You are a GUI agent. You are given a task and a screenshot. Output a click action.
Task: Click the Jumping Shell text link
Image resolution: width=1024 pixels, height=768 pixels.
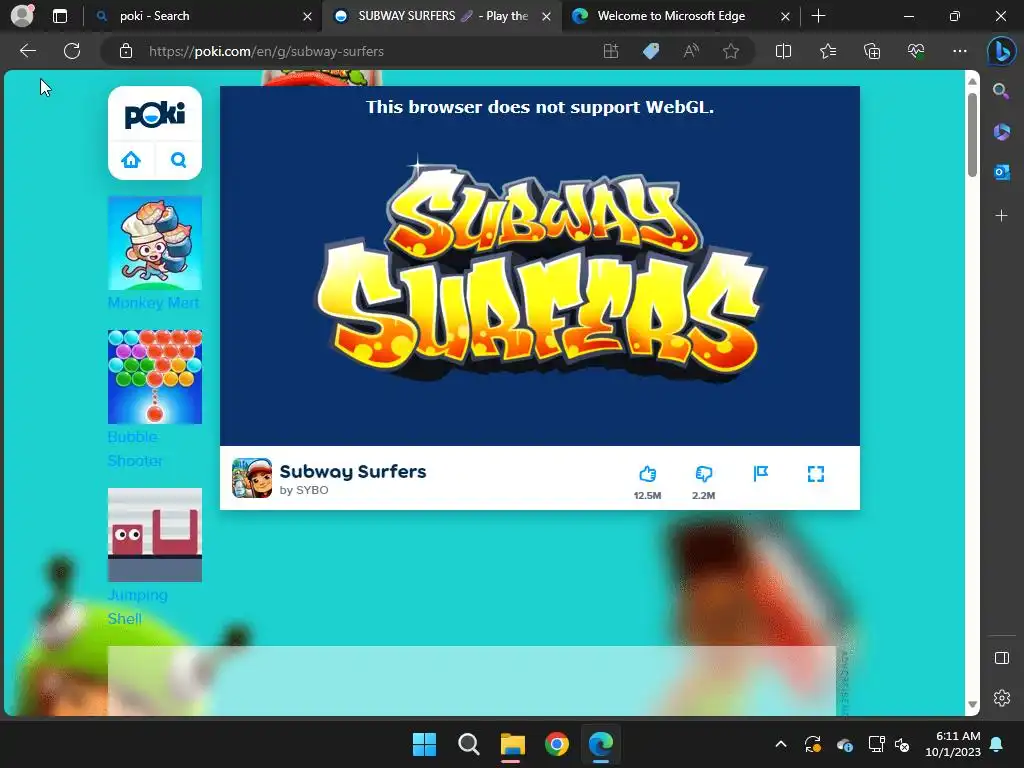point(138,607)
